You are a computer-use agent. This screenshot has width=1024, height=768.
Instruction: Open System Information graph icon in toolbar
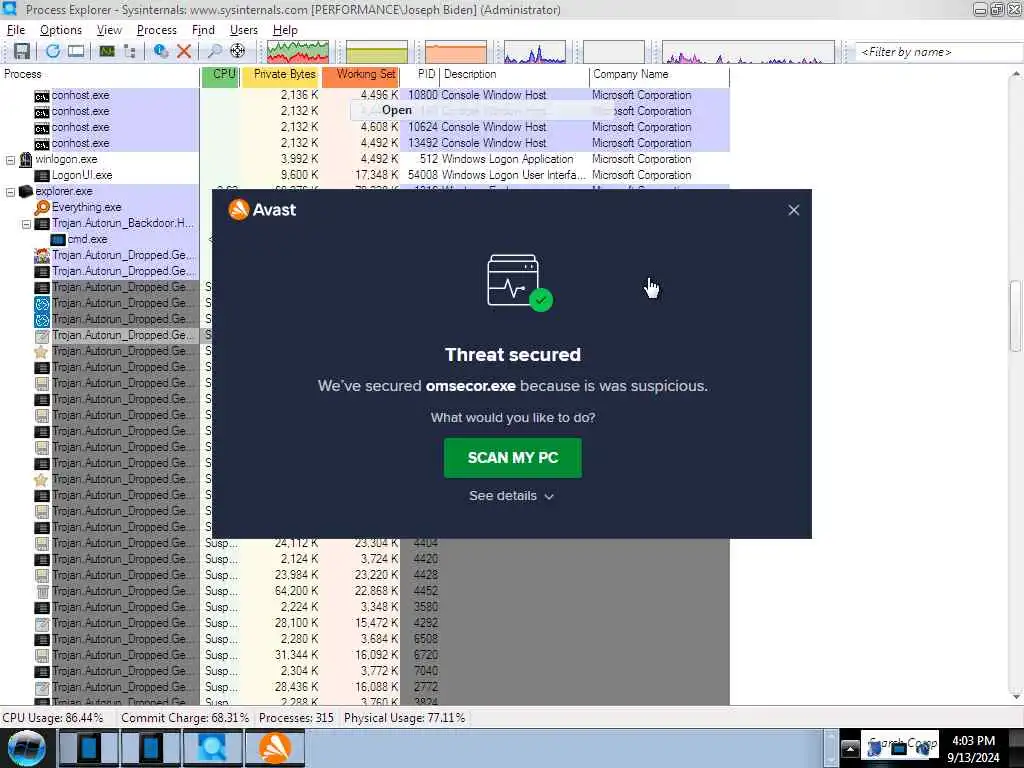107,51
